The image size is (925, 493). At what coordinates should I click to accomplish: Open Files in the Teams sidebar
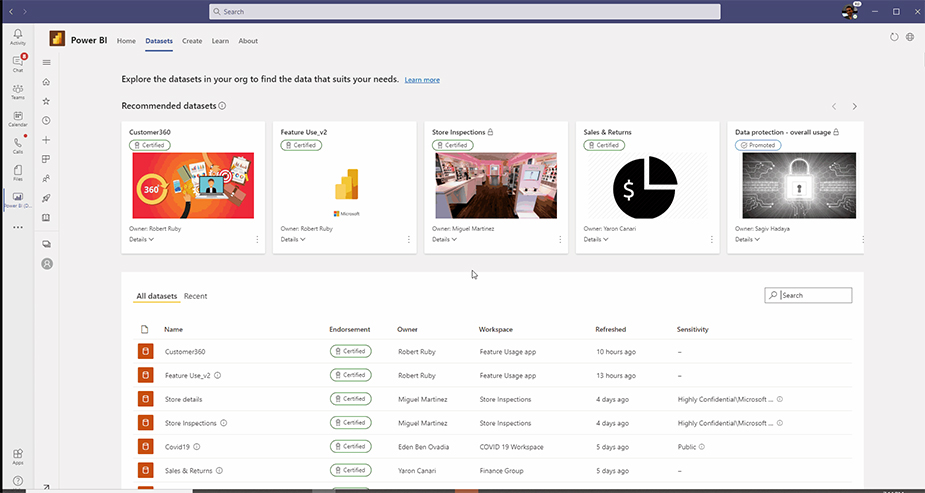tap(18, 173)
